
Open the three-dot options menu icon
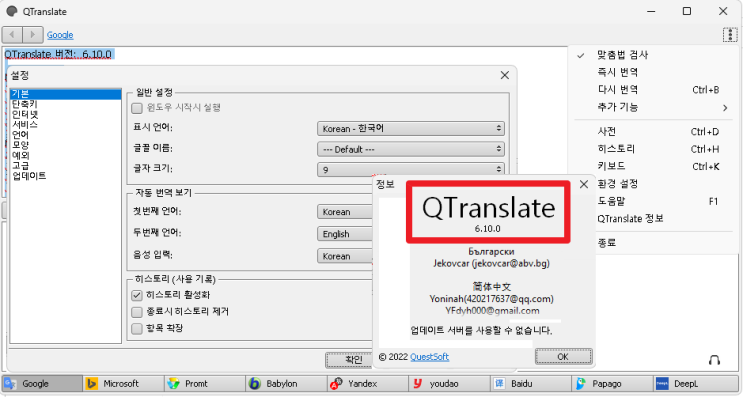point(730,35)
